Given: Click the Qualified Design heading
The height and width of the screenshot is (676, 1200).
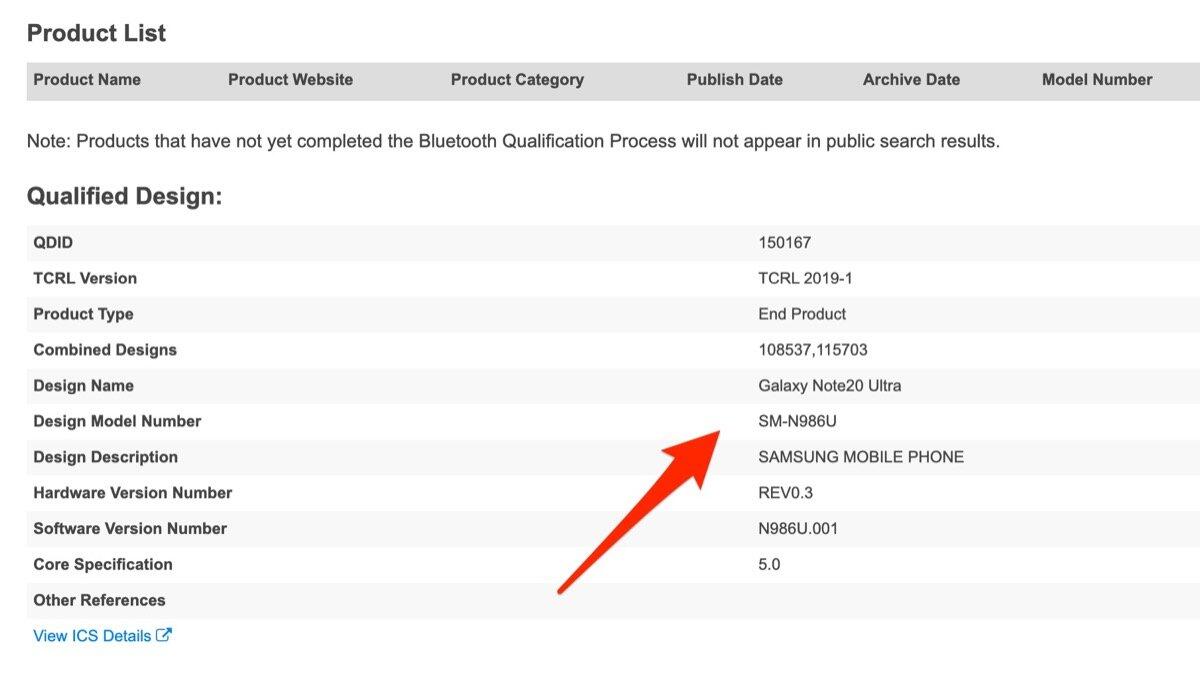Looking at the screenshot, I should (124, 196).
